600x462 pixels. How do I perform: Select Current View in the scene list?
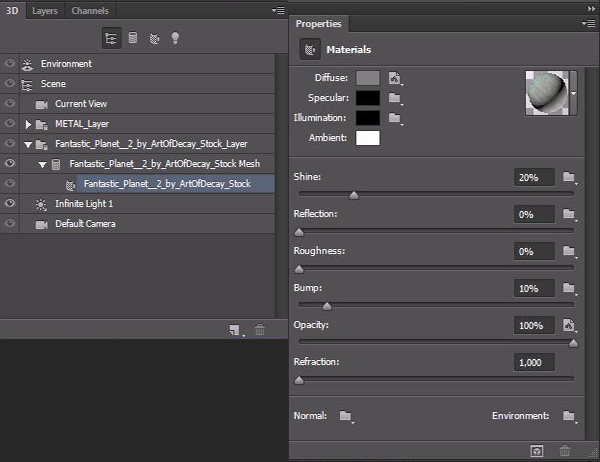[80, 104]
